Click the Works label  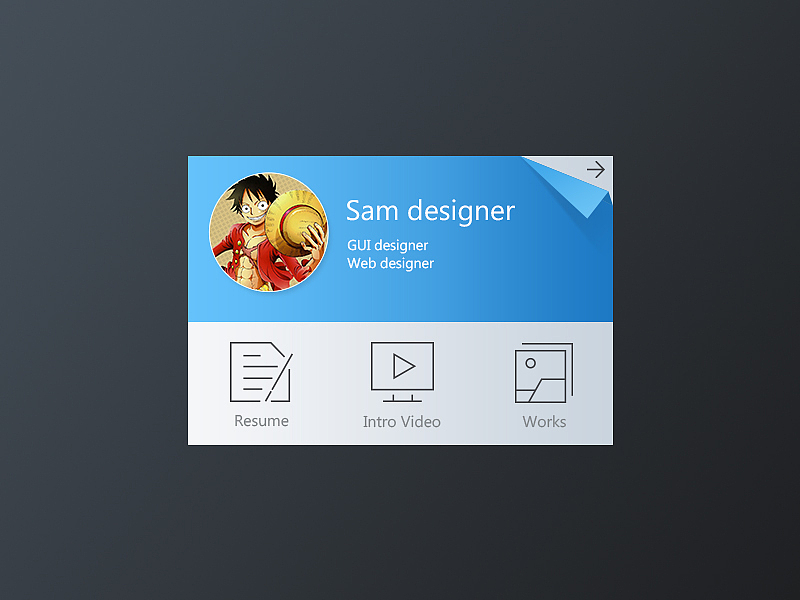[544, 422]
